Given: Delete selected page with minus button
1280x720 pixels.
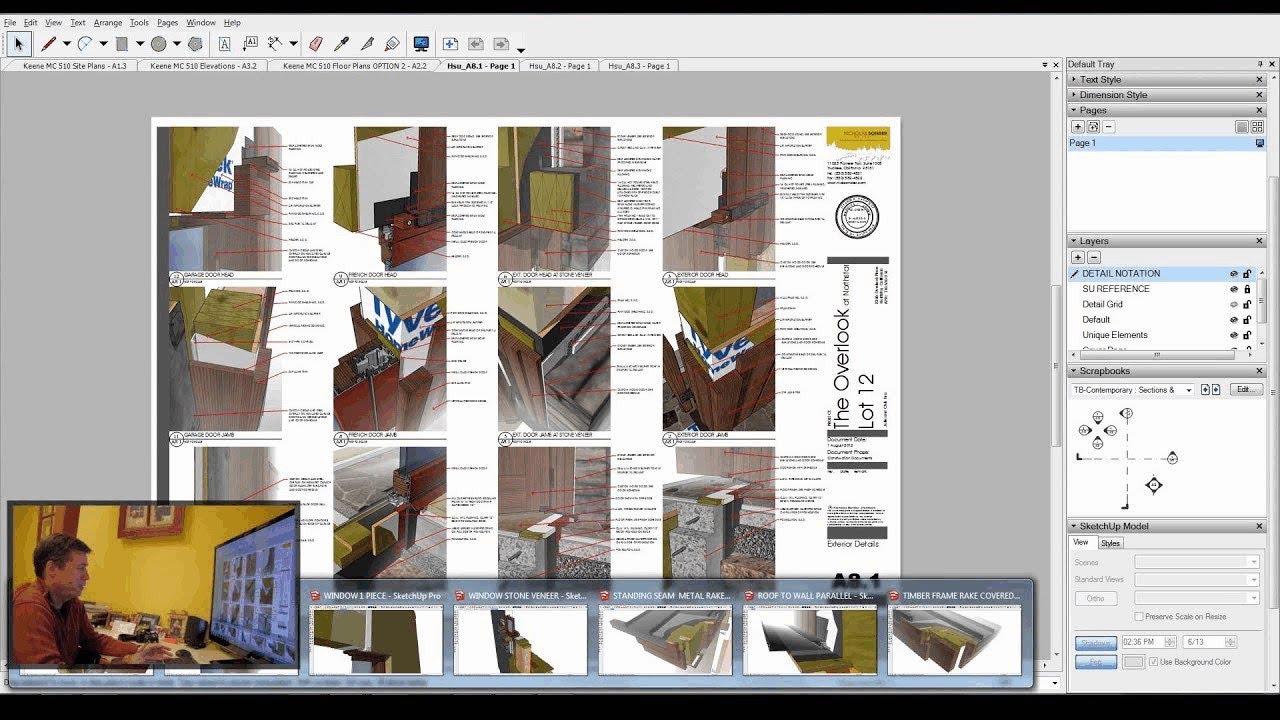Looking at the screenshot, I should [1109, 127].
